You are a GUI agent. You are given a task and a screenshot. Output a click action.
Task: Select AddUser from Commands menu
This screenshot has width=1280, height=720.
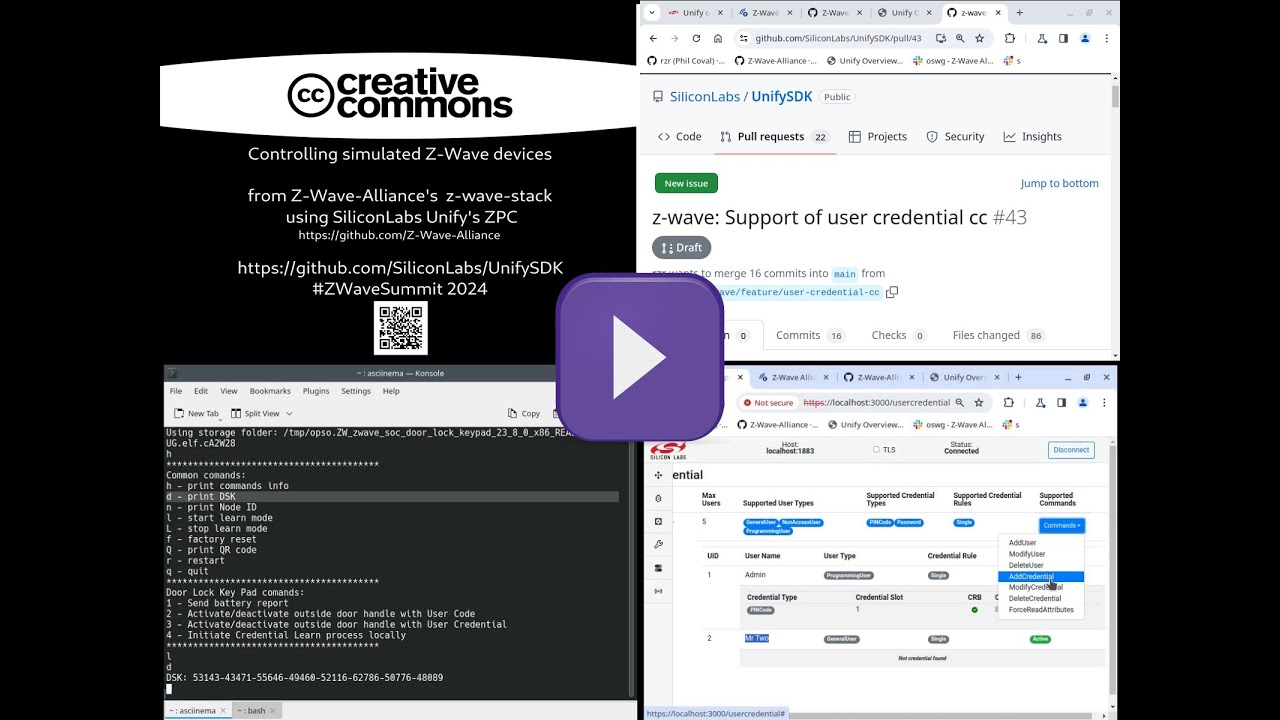[1022, 543]
